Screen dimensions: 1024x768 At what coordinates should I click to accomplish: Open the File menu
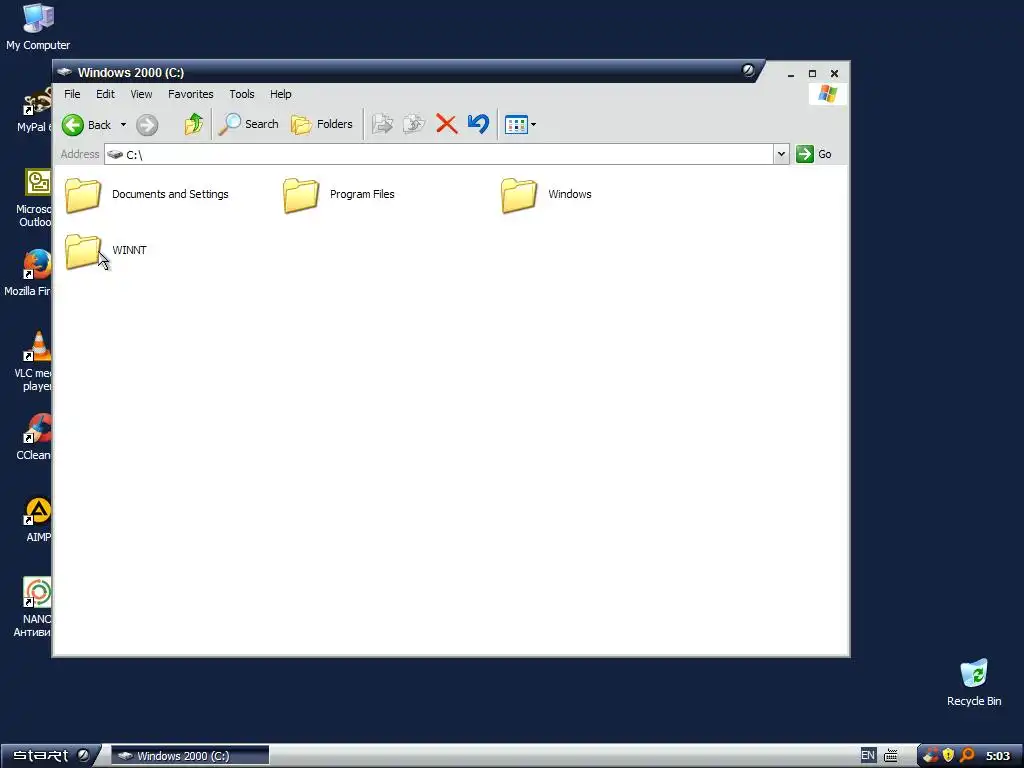click(x=72, y=94)
